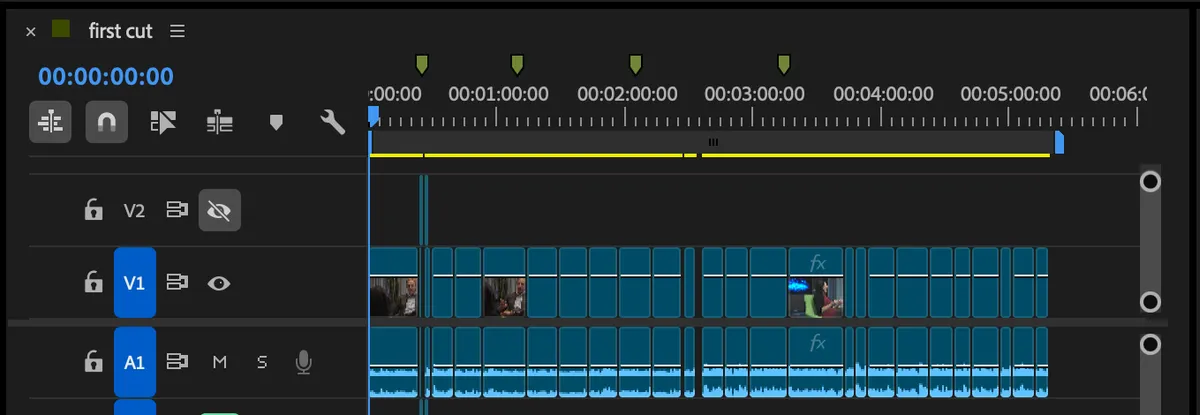Close the first cut sequence tab

pos(31,32)
